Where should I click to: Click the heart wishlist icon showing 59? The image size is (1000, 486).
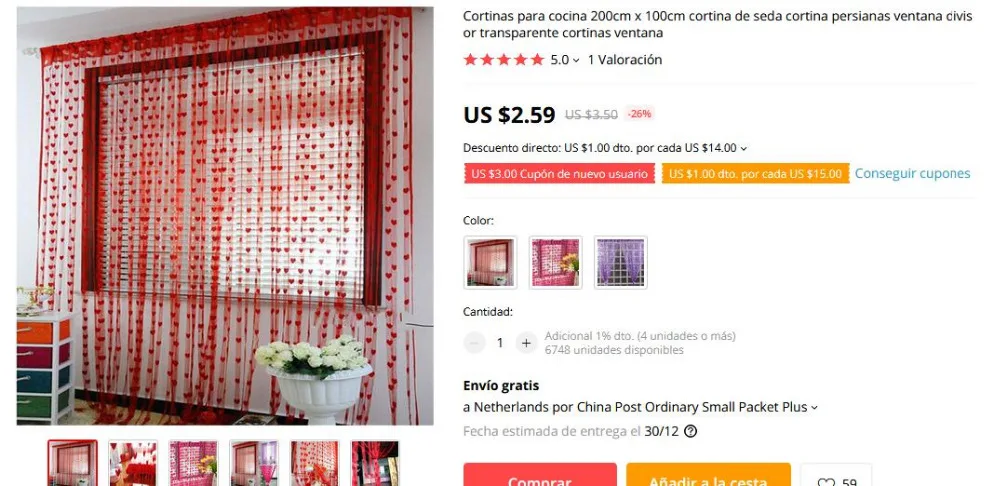pos(835,476)
